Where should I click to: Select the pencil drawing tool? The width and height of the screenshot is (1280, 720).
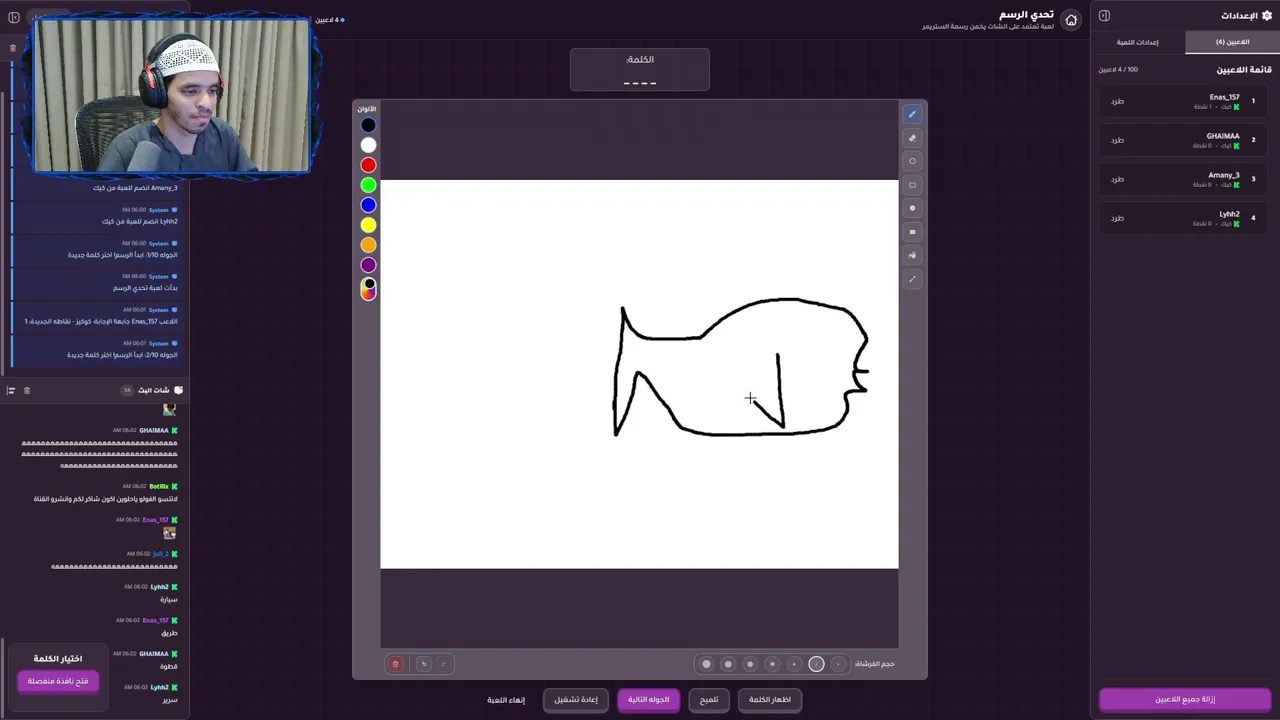(912, 114)
